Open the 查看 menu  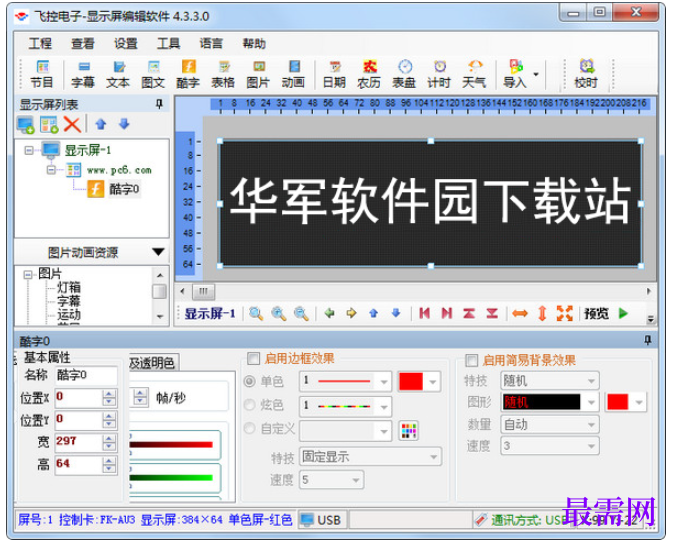point(83,43)
